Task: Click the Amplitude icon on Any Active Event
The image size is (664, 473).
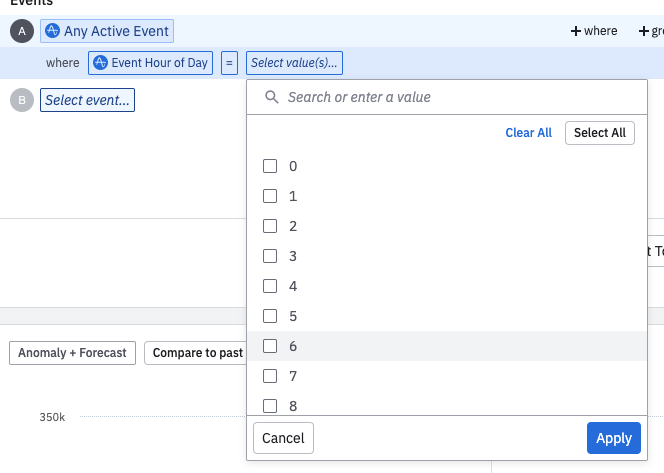Action: tap(53, 32)
